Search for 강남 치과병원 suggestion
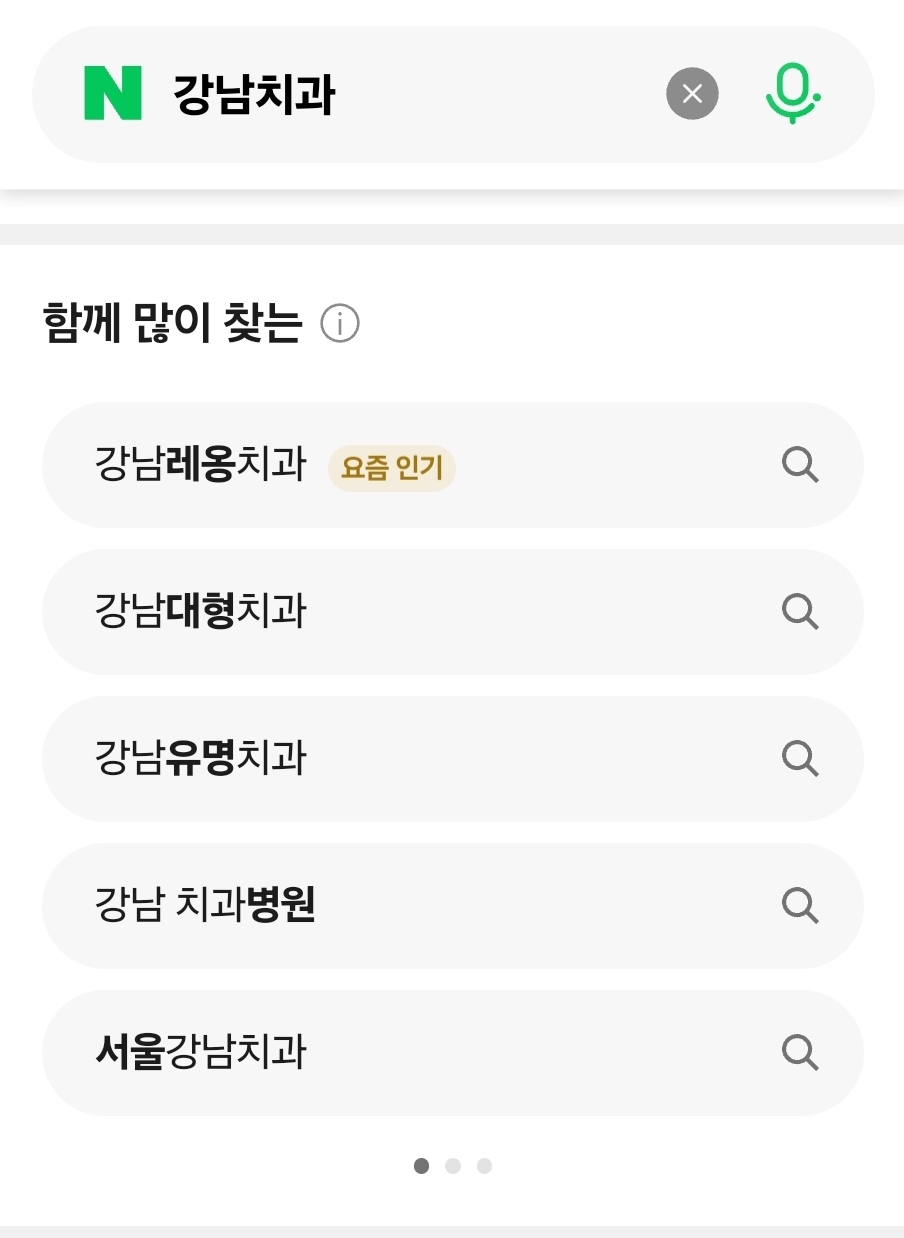Image resolution: width=904 pixels, height=1238 pixels. 205,905
